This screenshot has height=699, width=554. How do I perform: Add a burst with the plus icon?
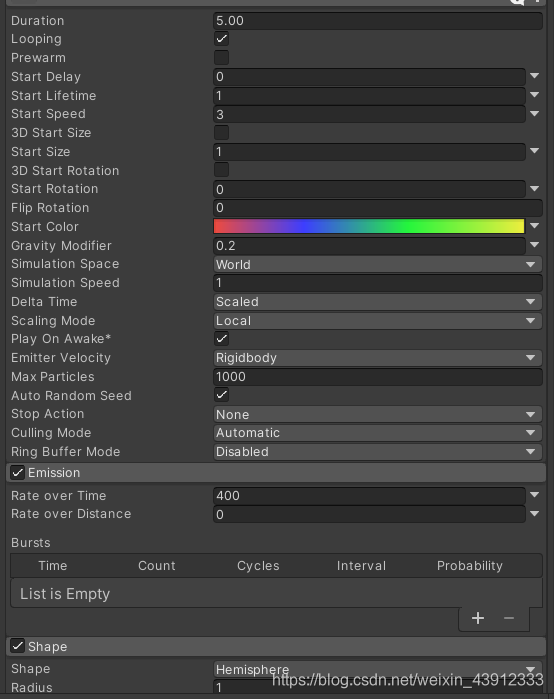pos(478,618)
